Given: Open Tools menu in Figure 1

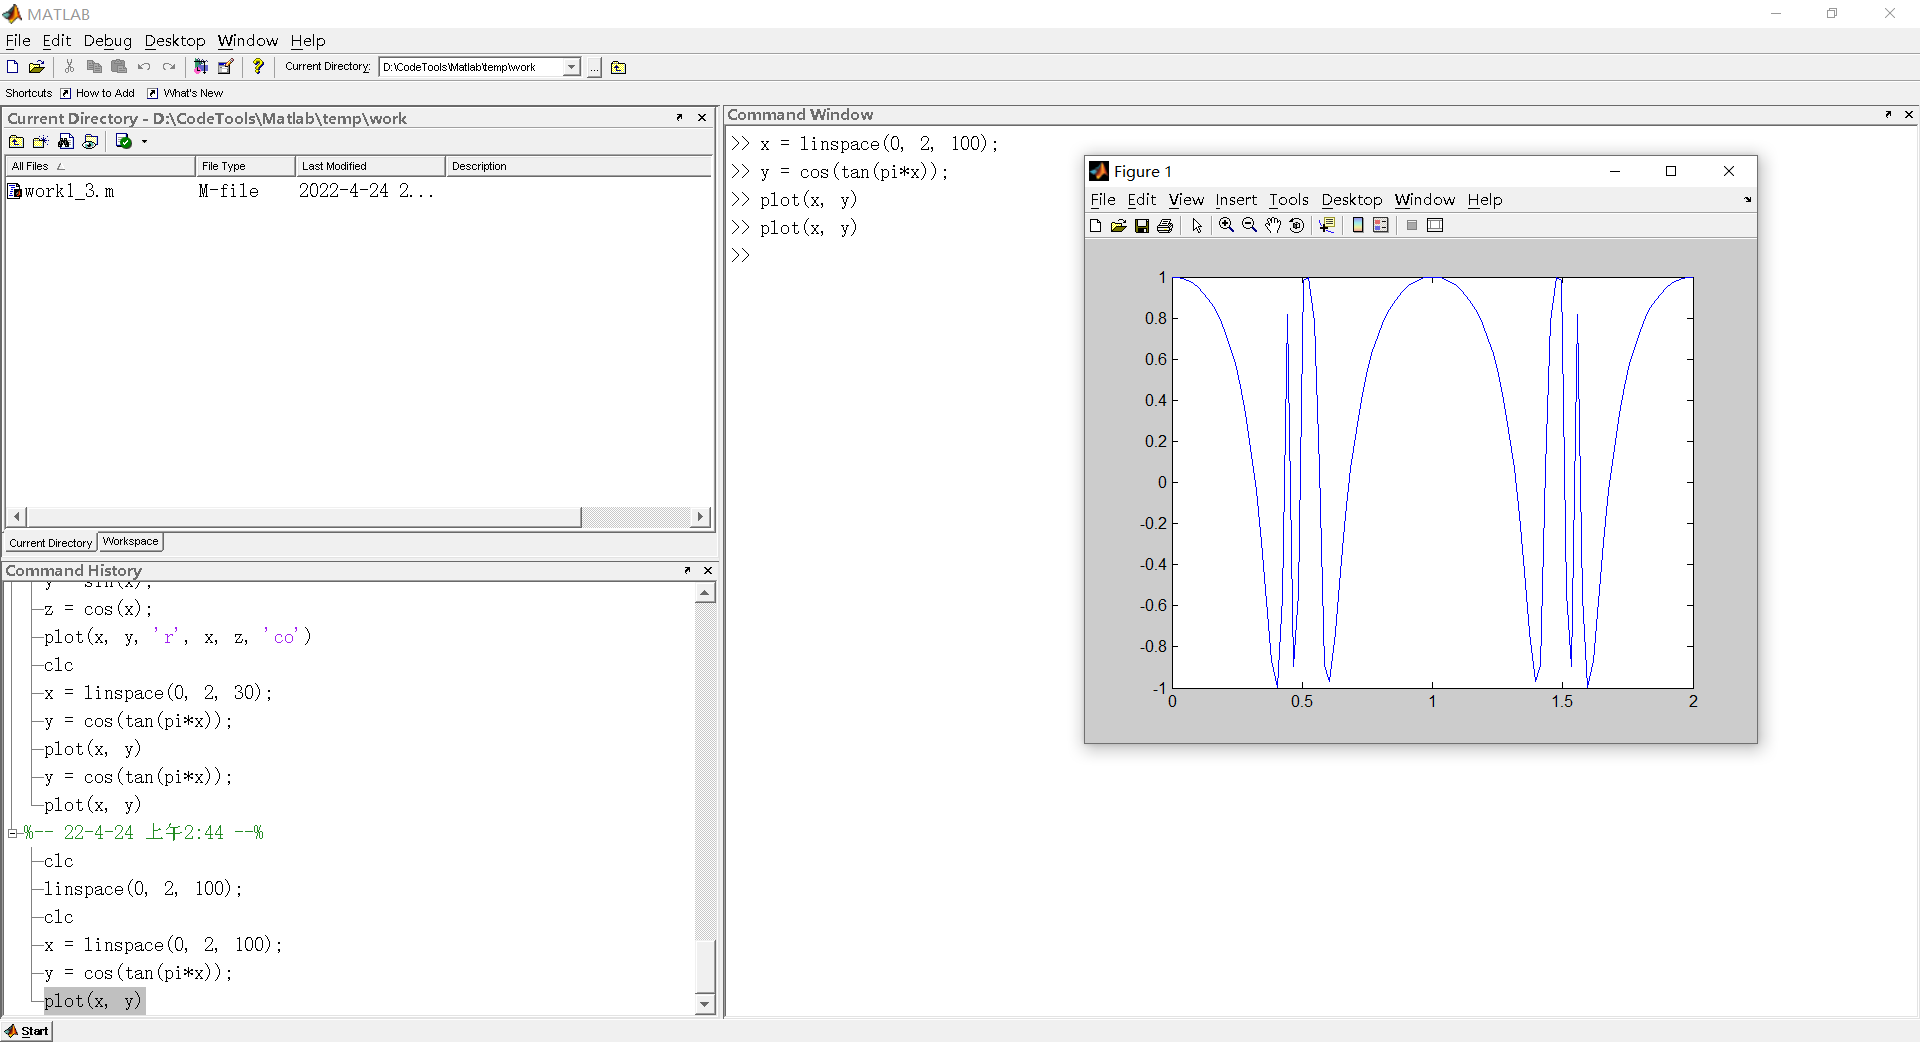Looking at the screenshot, I should [x=1289, y=200].
